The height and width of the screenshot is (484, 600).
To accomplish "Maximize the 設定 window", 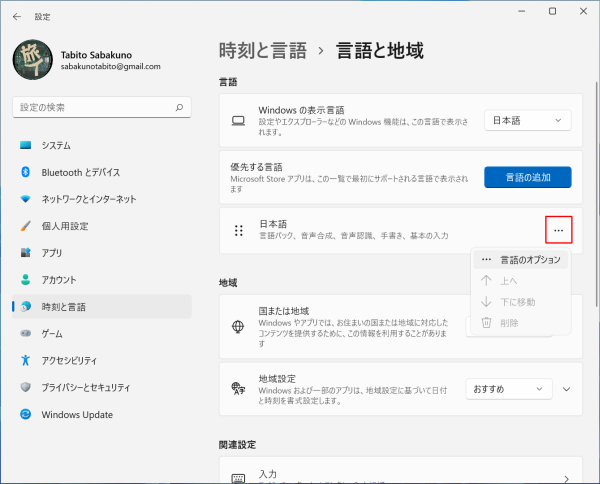I will 552,11.
